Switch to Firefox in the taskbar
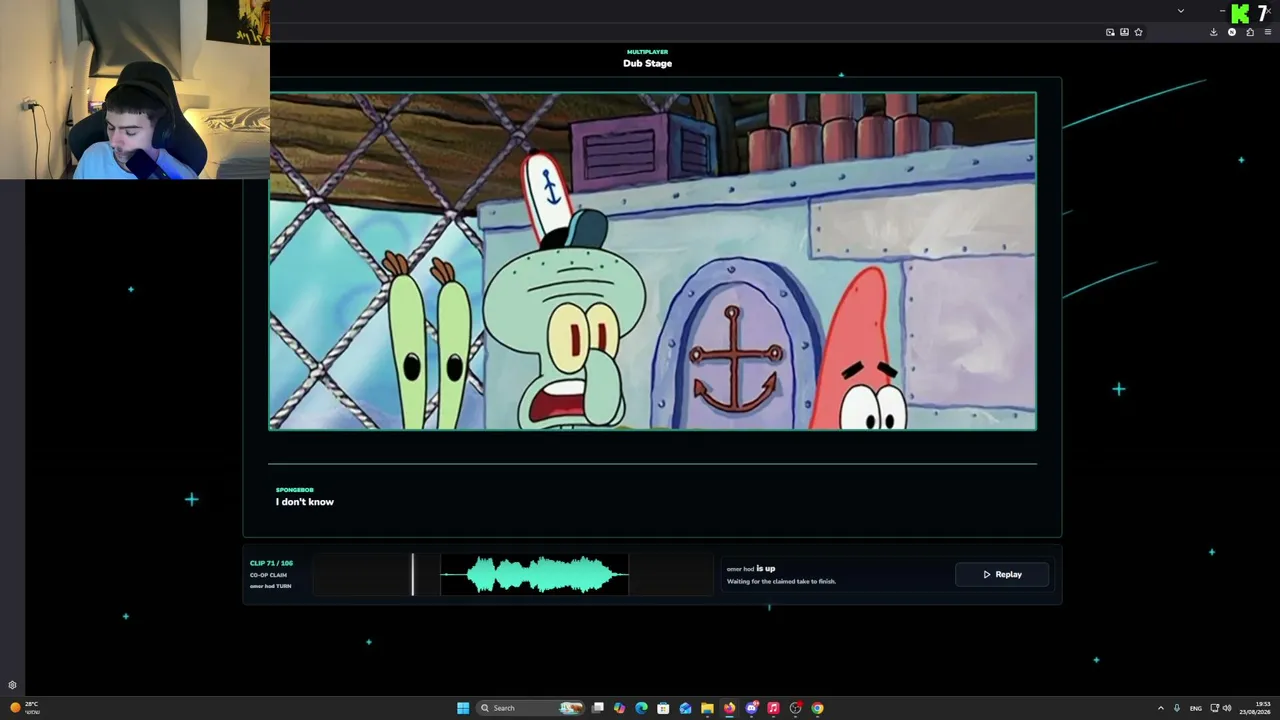 point(729,708)
